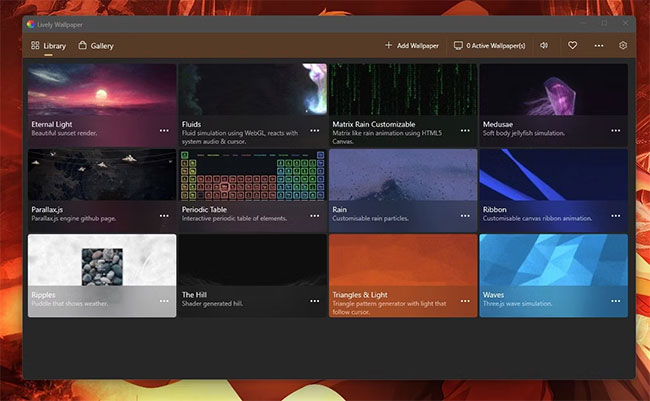Select the Periodic Table thumbnail
Image resolution: width=650 pixels, height=401 pixels.
click(252, 175)
